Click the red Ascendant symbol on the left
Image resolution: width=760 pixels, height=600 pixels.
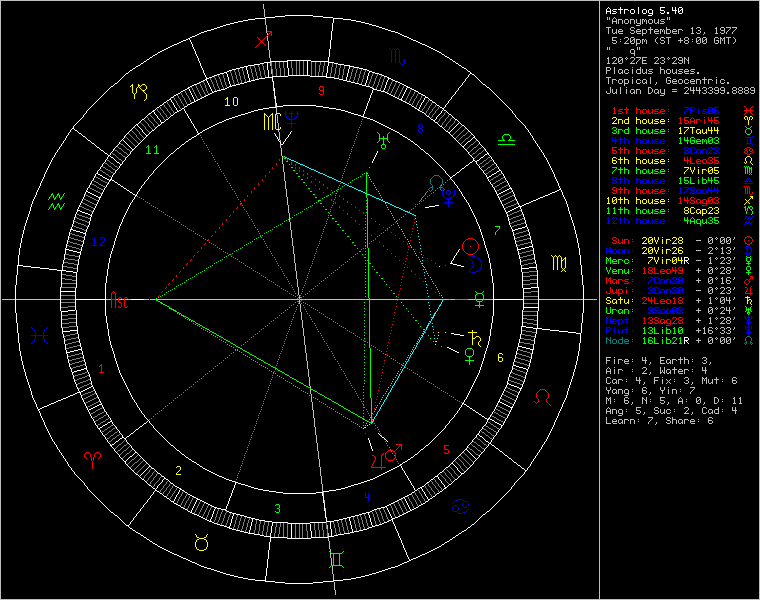pyautogui.click(x=119, y=299)
